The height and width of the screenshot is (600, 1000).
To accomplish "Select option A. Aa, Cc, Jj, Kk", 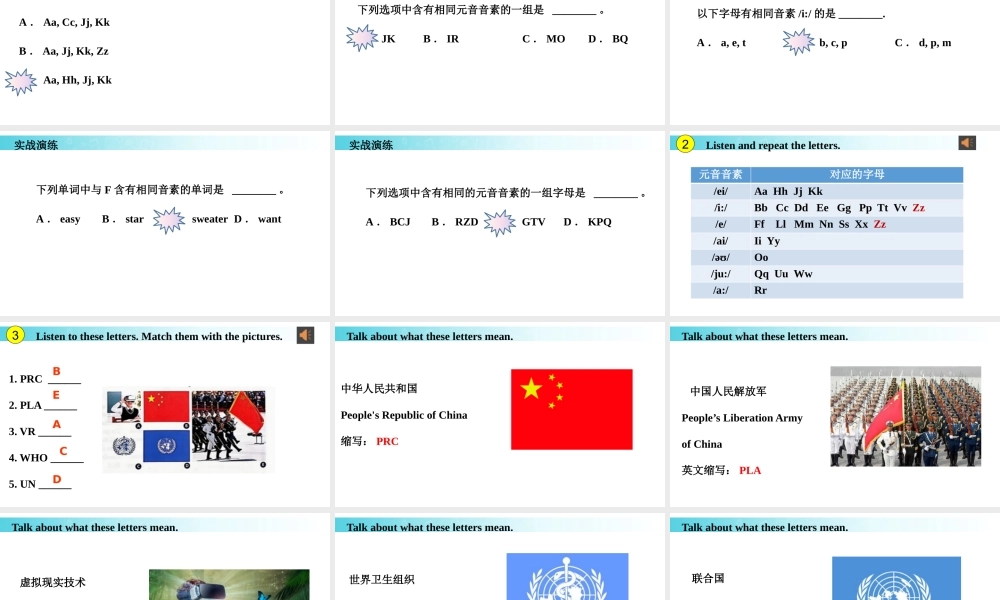I will [64, 22].
